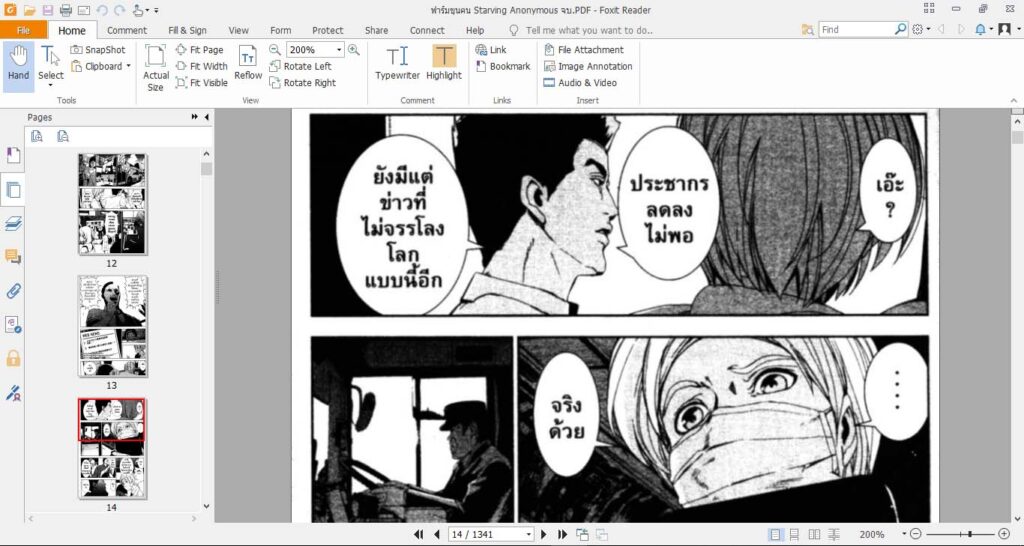This screenshot has width=1024, height=546.
Task: Undo the last action
Action: [102, 10]
